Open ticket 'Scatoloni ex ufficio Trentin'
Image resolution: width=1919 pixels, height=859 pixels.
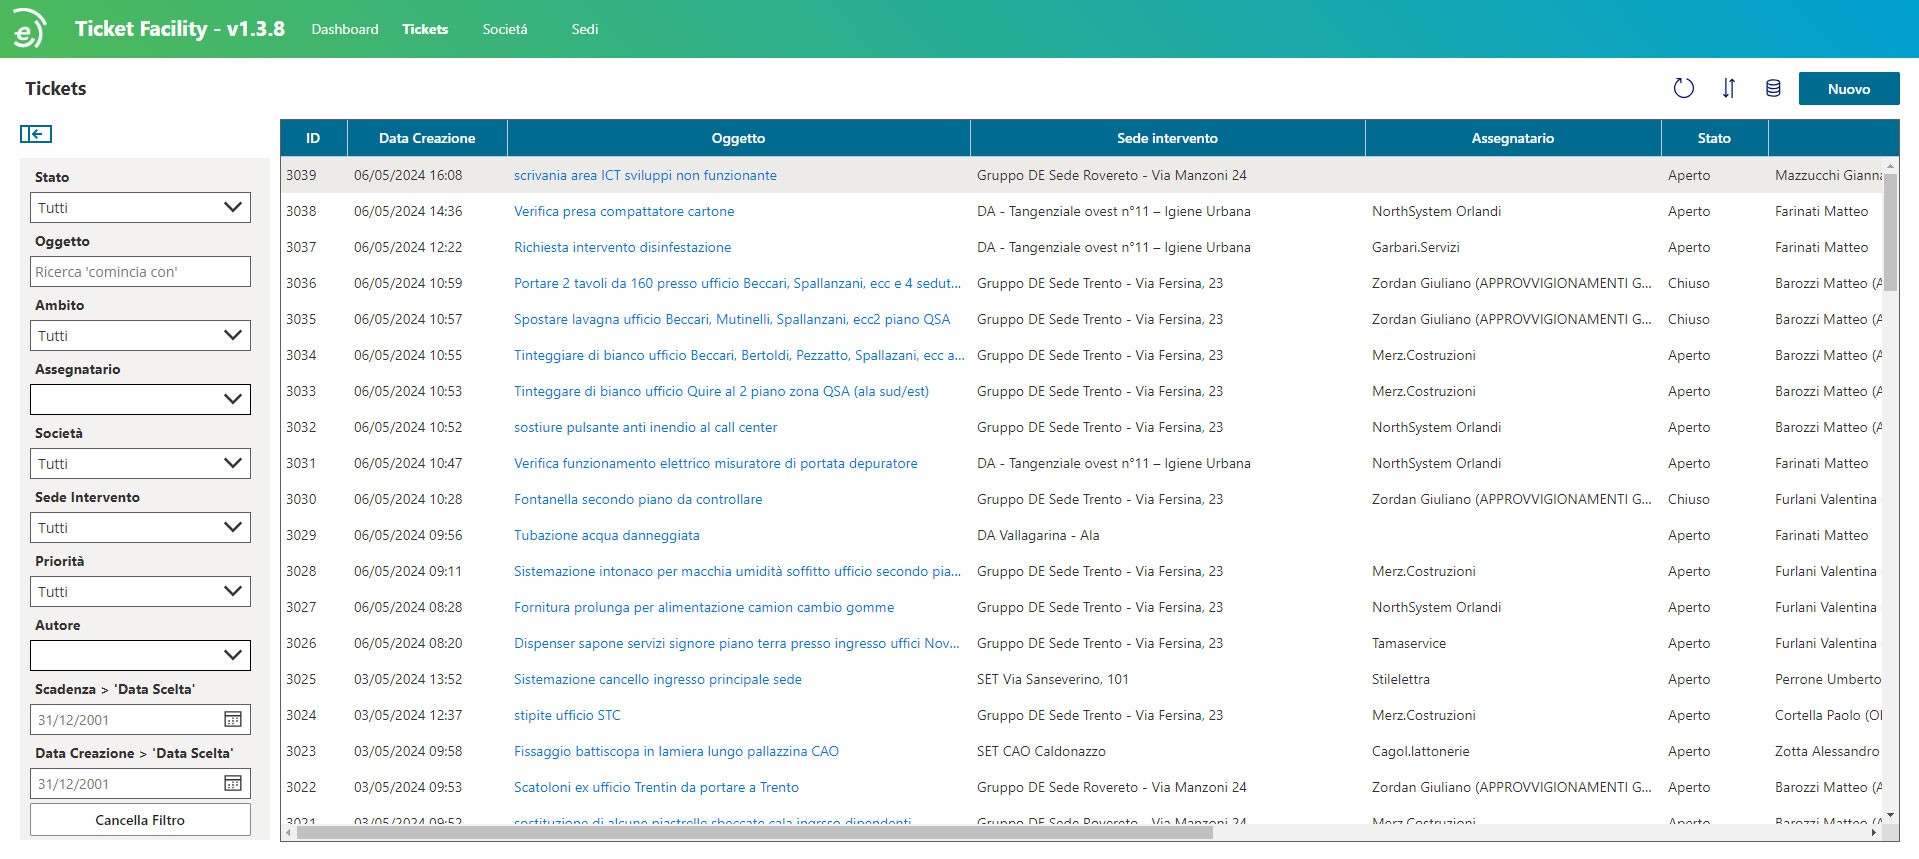[656, 787]
